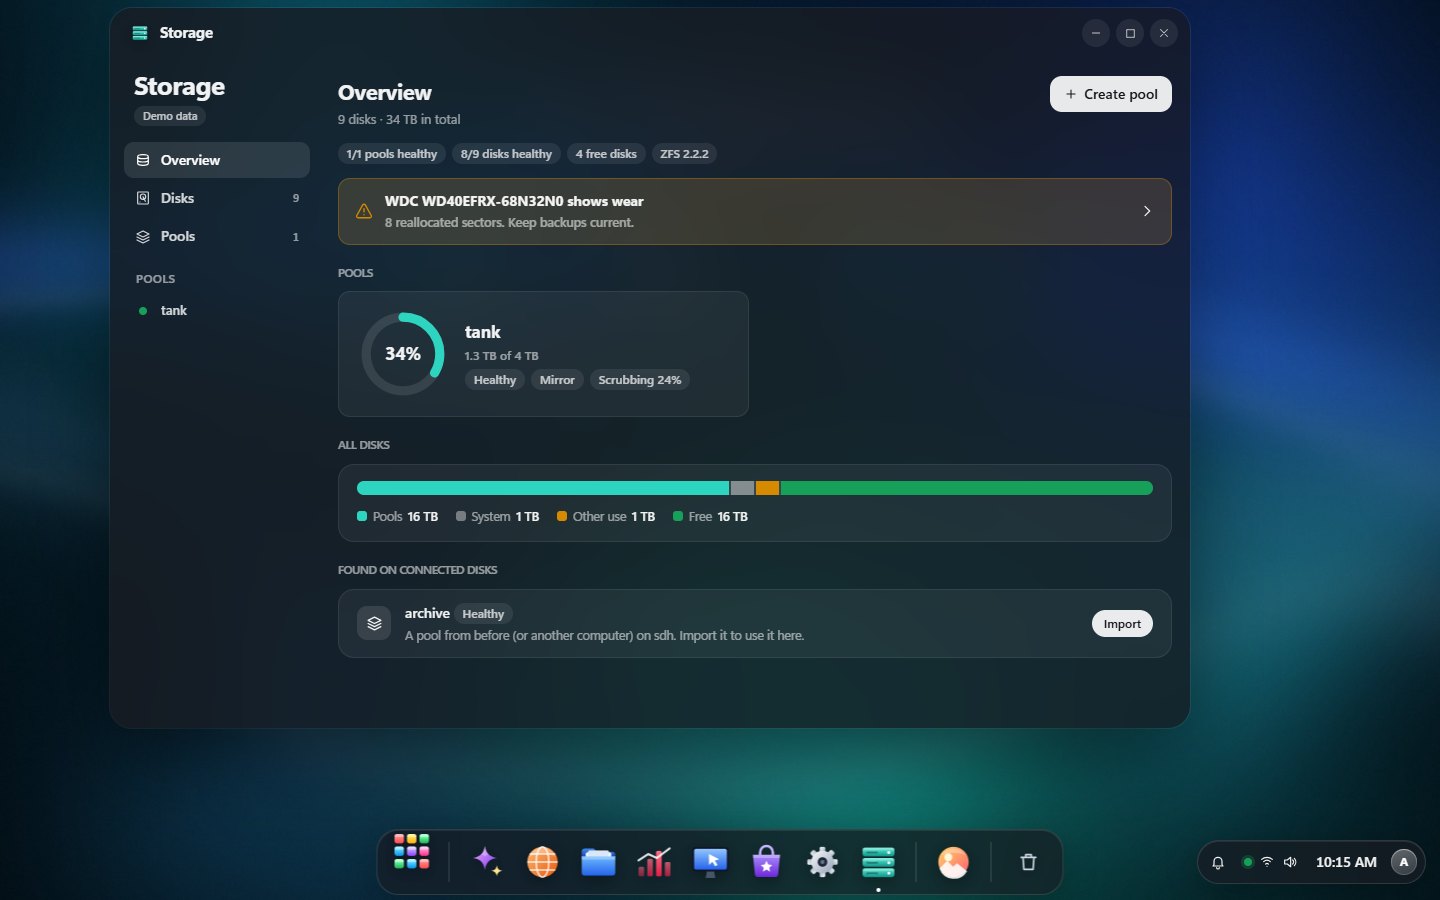This screenshot has height=900, width=1440.
Task: Minimize the Storage window
Action: [1096, 33]
